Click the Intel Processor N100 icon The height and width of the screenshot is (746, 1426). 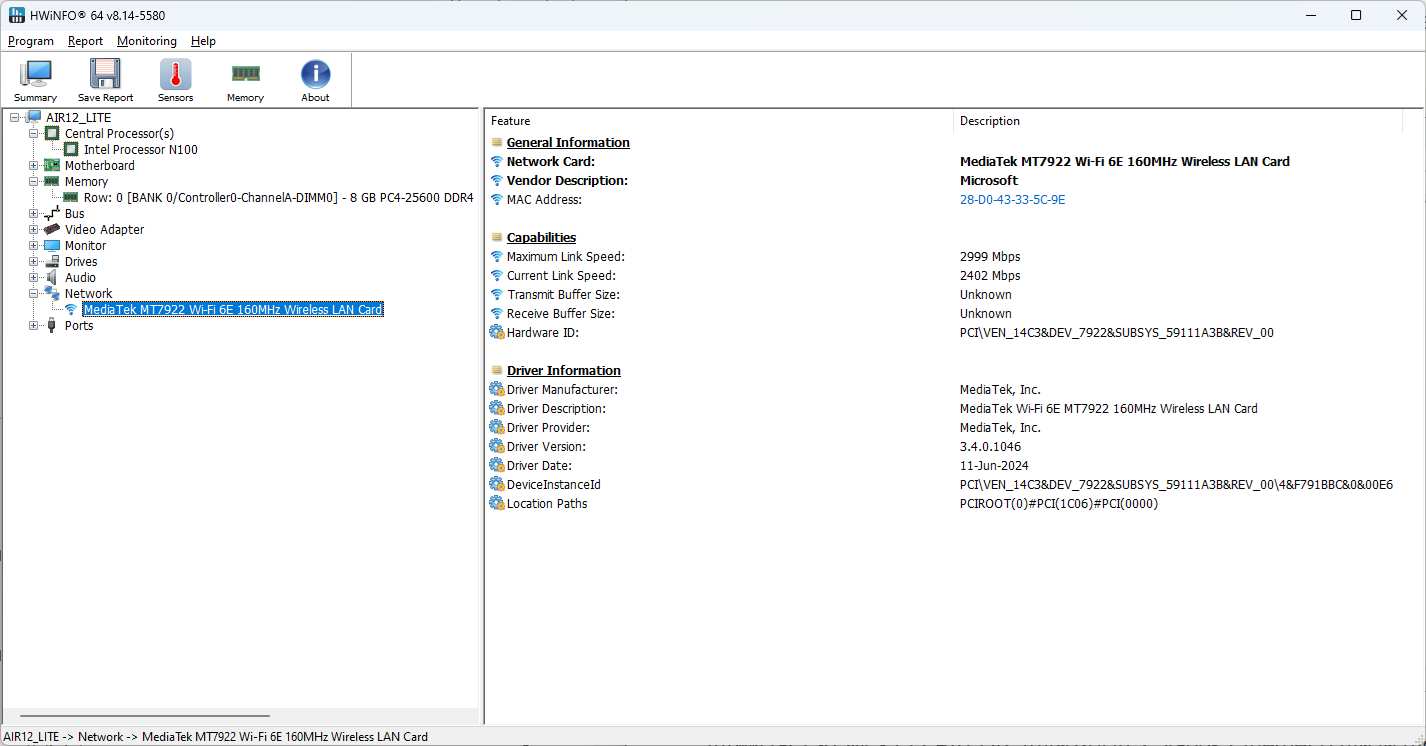[71, 150]
